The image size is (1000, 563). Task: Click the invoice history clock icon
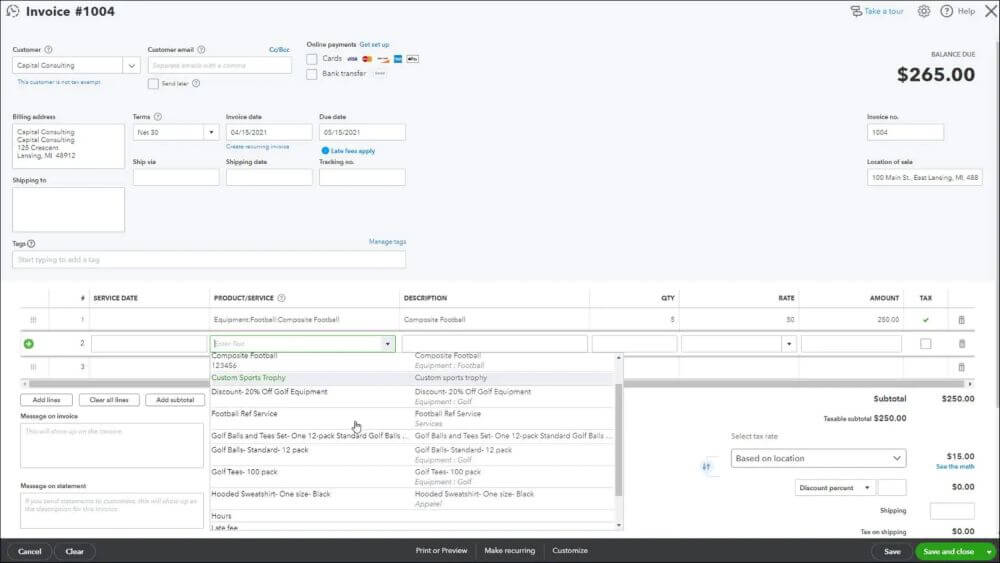13,11
